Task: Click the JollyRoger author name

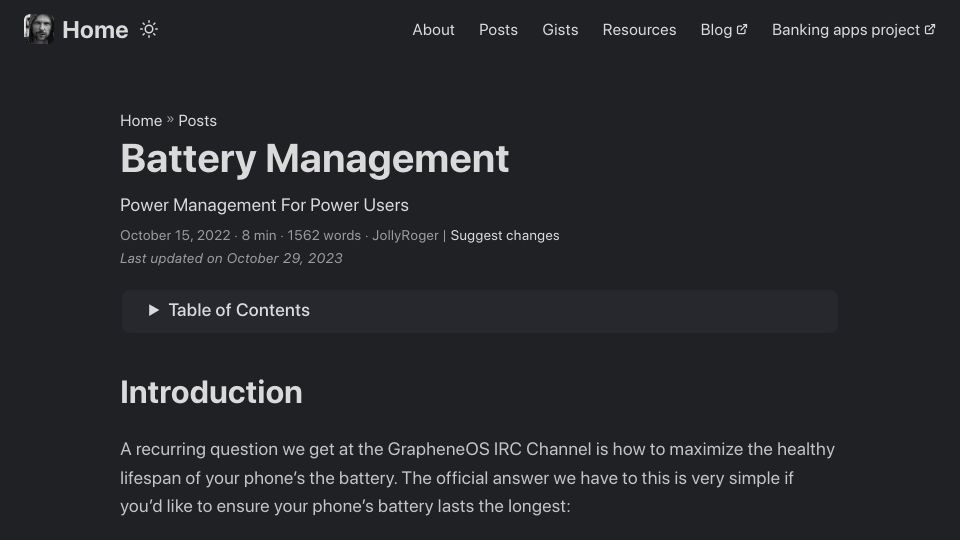Action: (405, 236)
